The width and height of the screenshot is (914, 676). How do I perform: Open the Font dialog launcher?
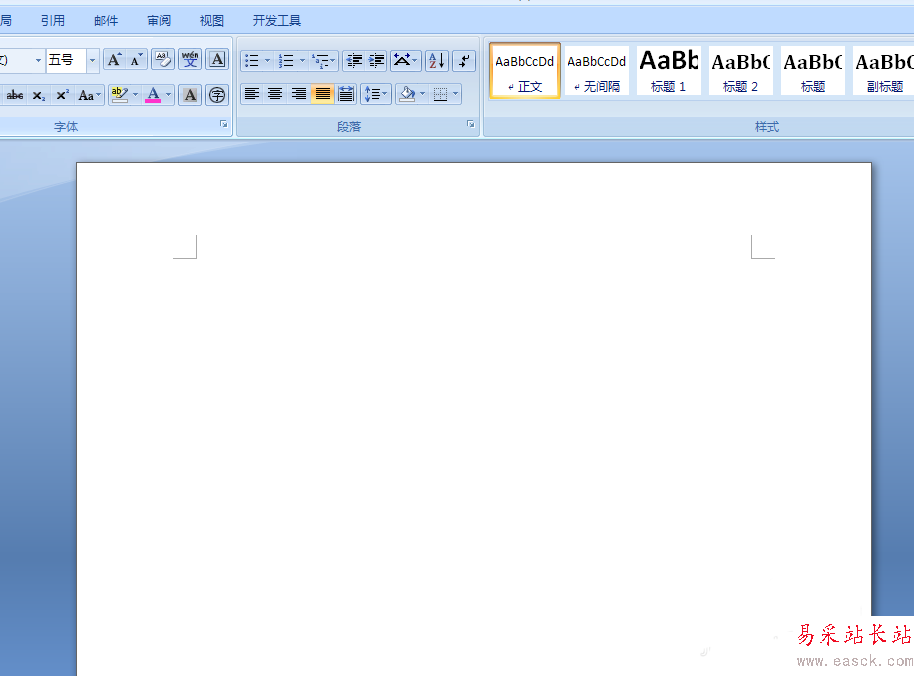[223, 124]
